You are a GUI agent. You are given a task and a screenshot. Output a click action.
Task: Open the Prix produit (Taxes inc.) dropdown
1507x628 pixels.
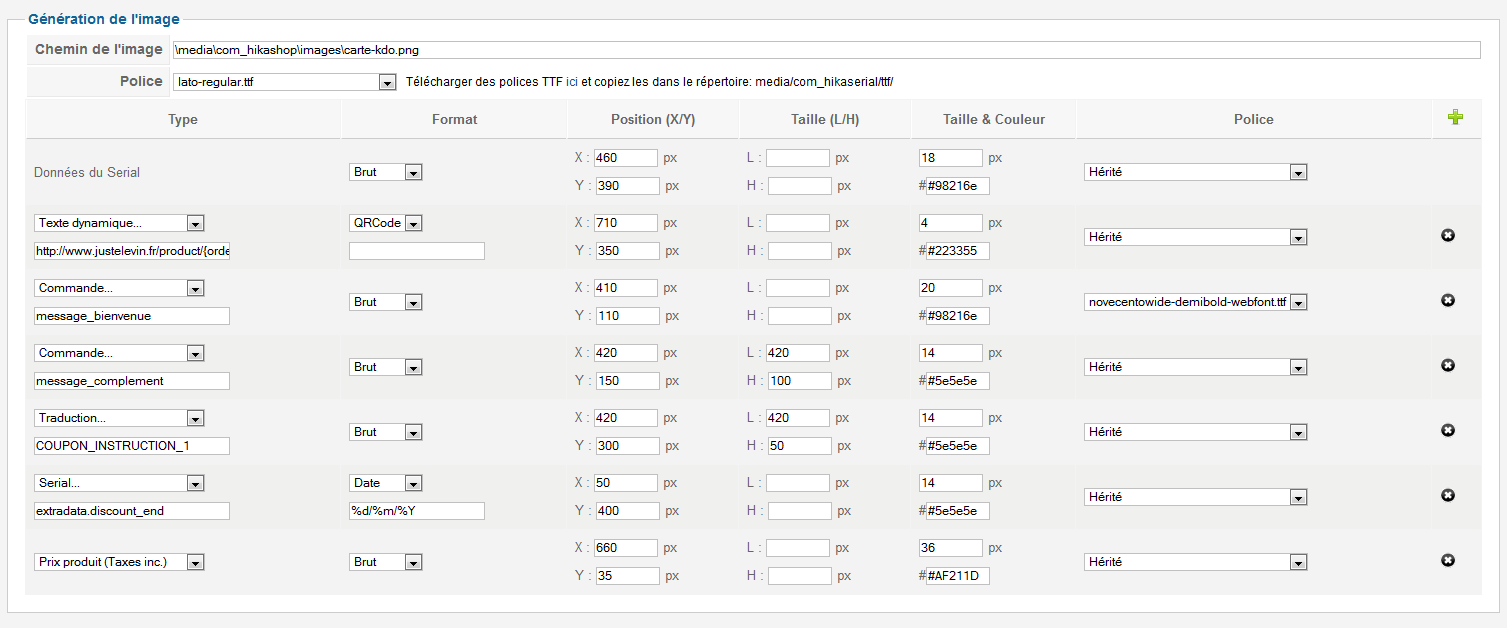click(195, 562)
